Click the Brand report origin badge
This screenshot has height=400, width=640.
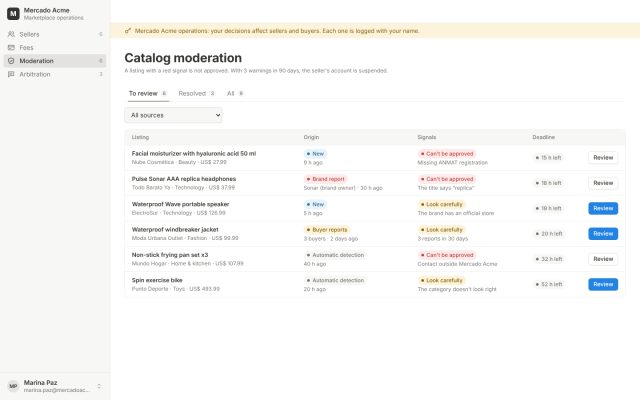(325, 179)
